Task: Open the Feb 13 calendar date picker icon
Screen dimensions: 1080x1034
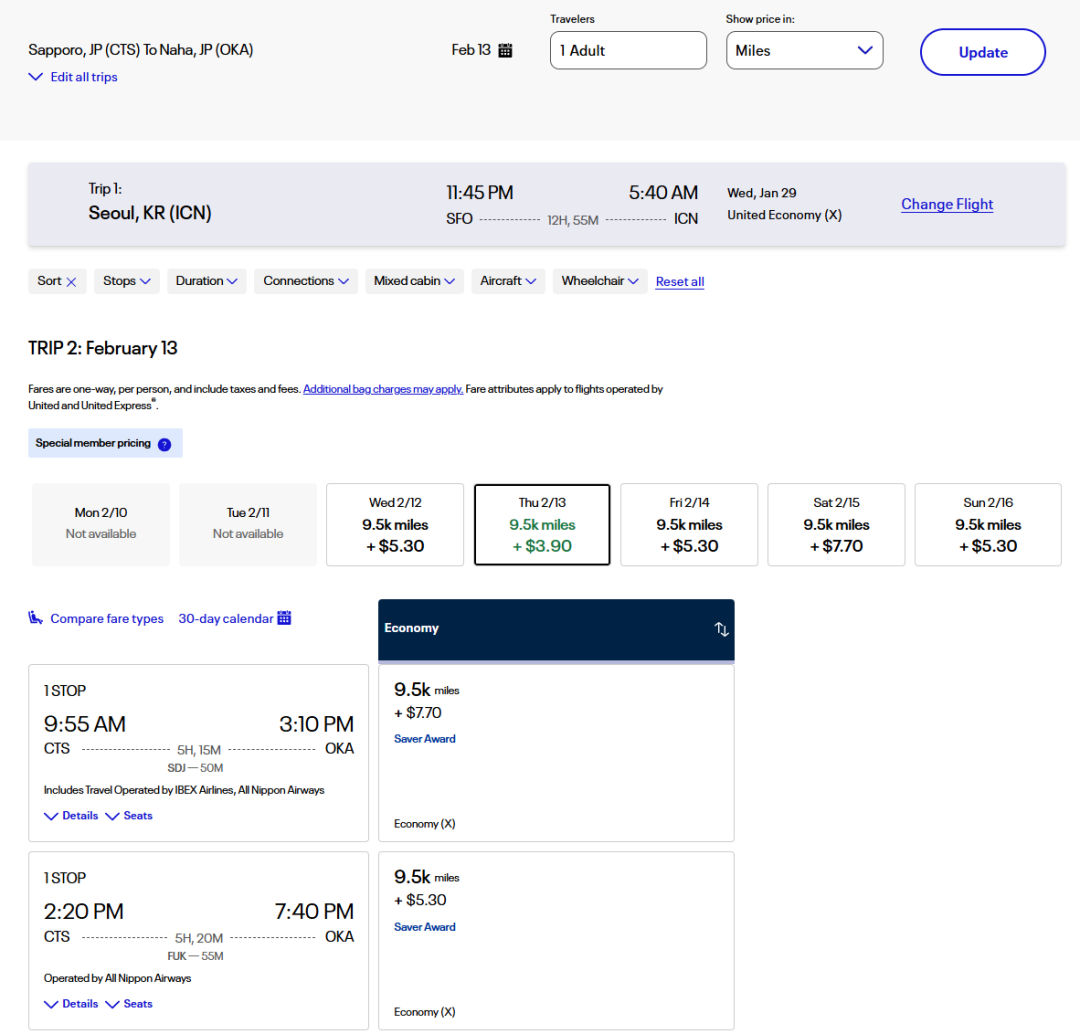Action: coord(505,50)
